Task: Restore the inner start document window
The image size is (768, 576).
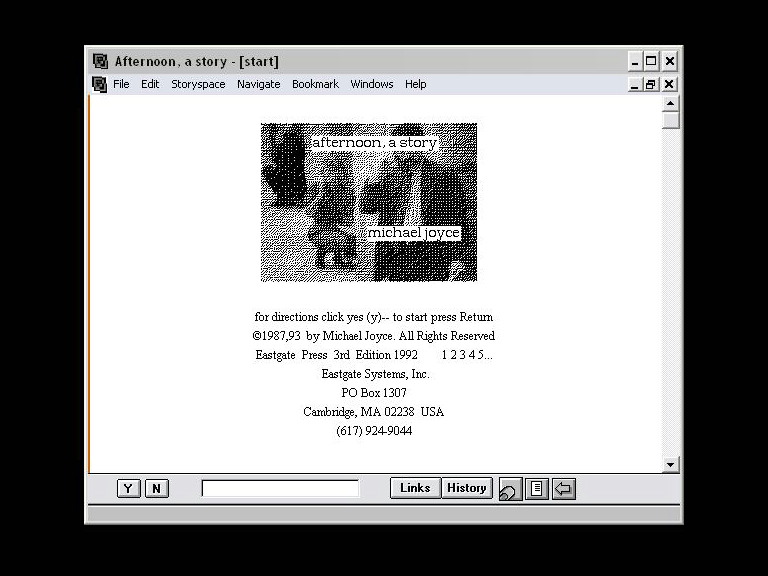Action: coord(650,84)
